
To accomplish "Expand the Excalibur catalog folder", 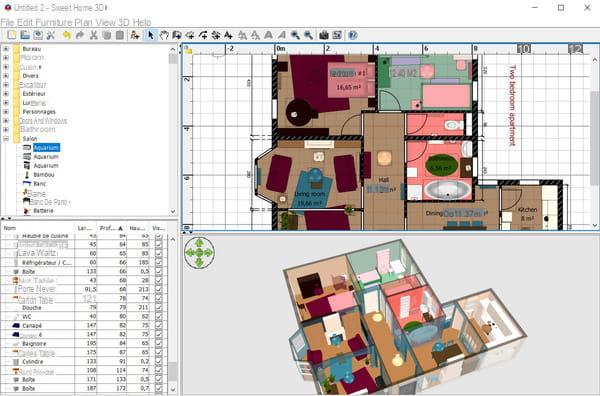I will click(6, 85).
